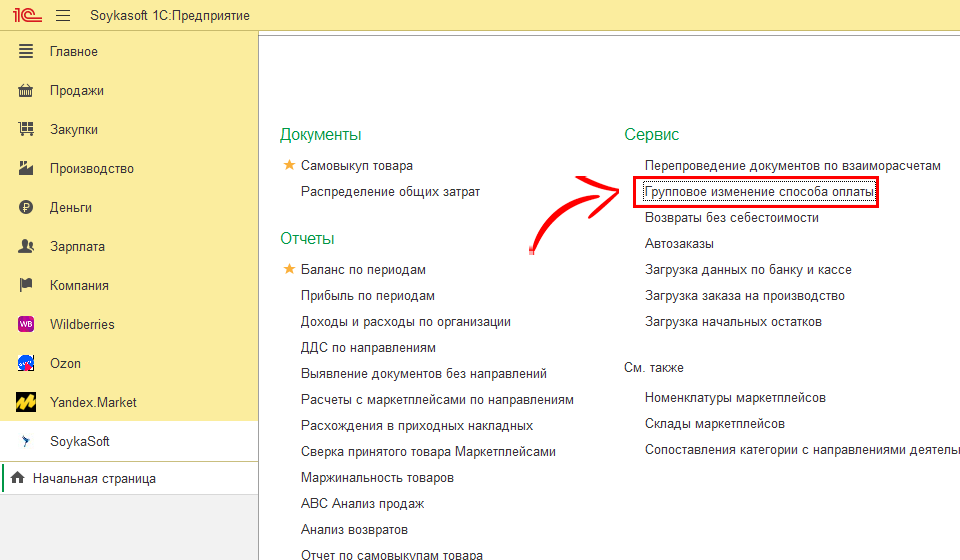Select the Производство factory icon

[x=27, y=169]
